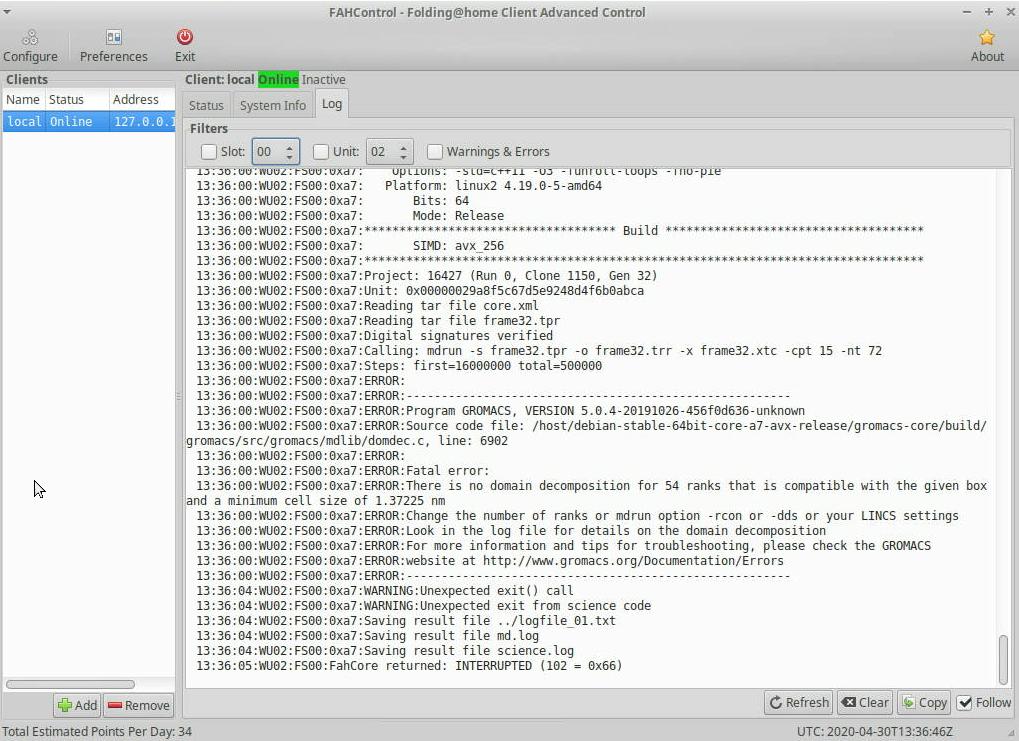This screenshot has height=741, width=1019.
Task: Refresh the log output
Action: 799,703
